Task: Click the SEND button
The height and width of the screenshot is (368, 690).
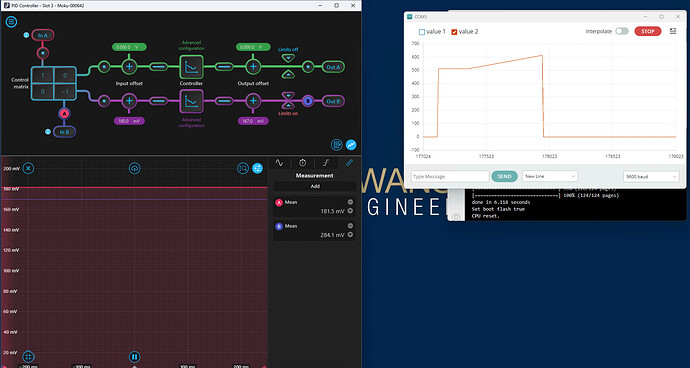Action: [504, 176]
